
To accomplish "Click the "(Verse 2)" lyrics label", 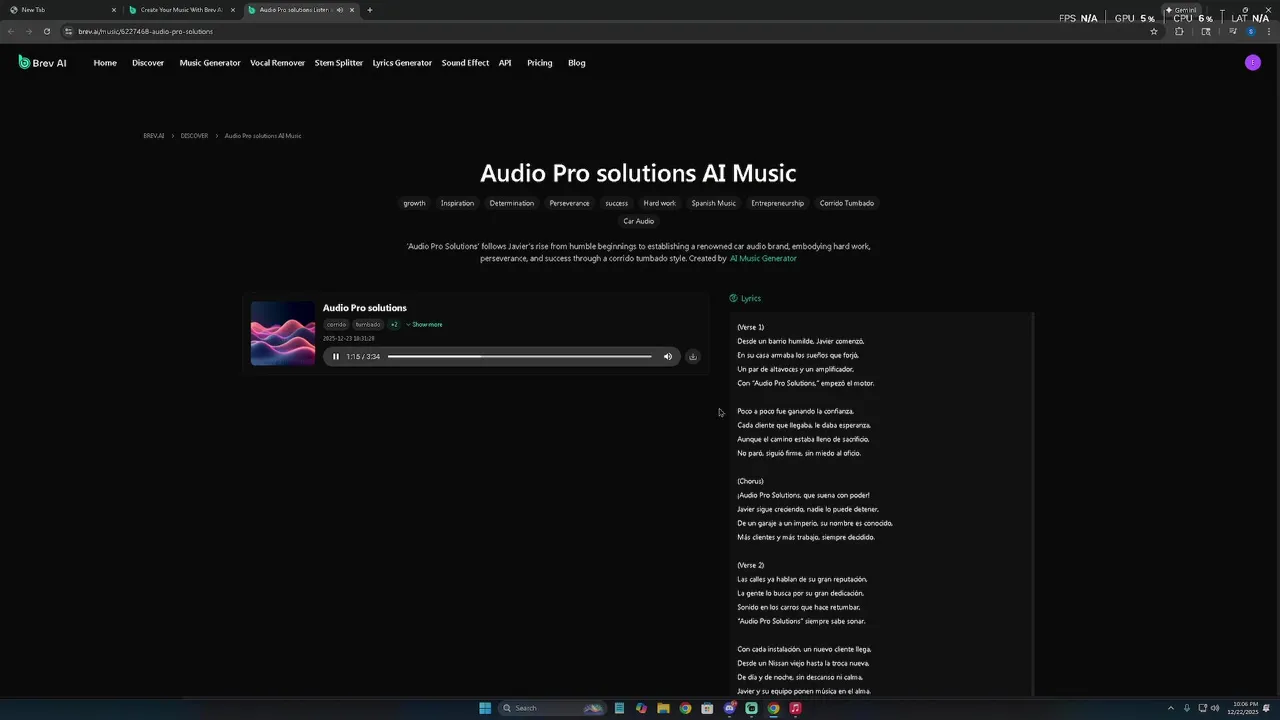I will point(750,565).
